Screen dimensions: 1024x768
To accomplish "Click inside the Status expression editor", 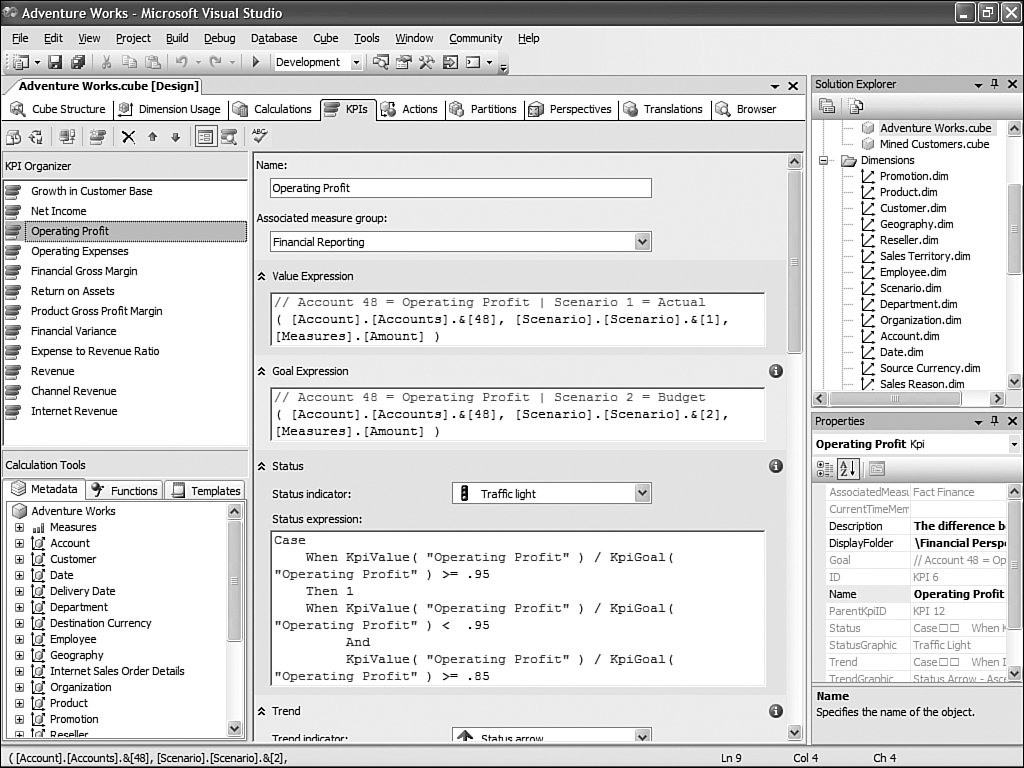I will pos(517,608).
